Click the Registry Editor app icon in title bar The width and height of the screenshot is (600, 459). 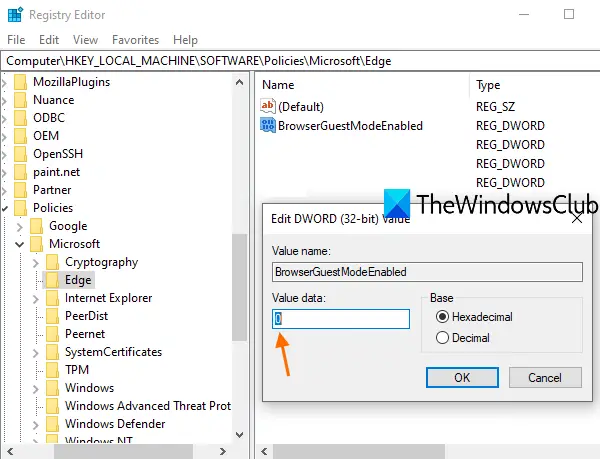[15, 15]
